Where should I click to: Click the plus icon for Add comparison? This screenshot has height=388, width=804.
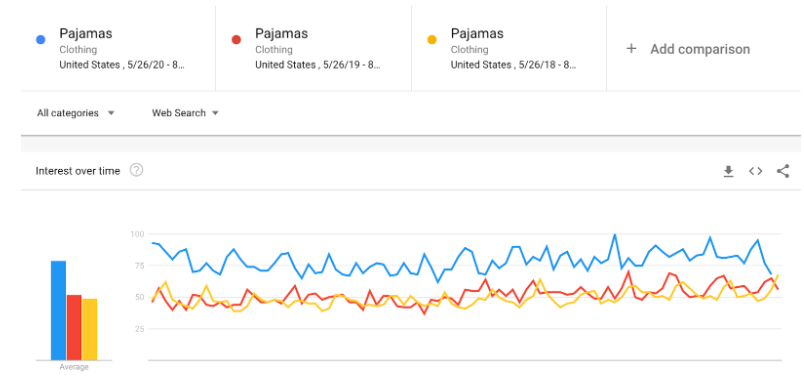tap(631, 49)
